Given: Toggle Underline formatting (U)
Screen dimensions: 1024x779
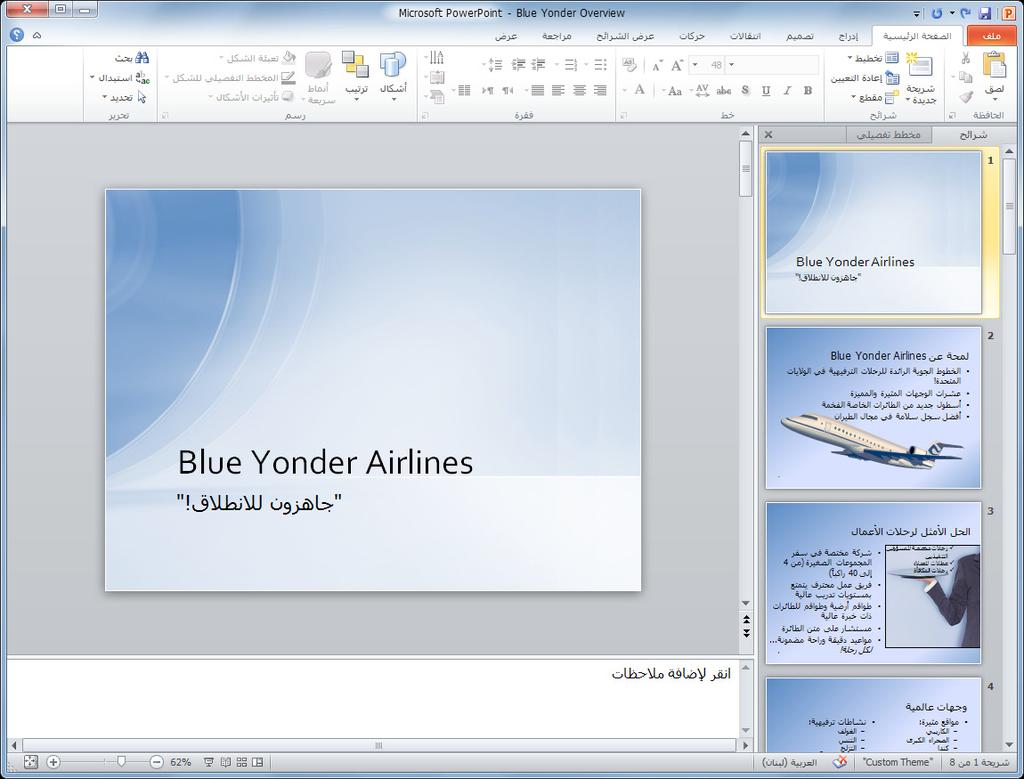Looking at the screenshot, I should [766, 91].
